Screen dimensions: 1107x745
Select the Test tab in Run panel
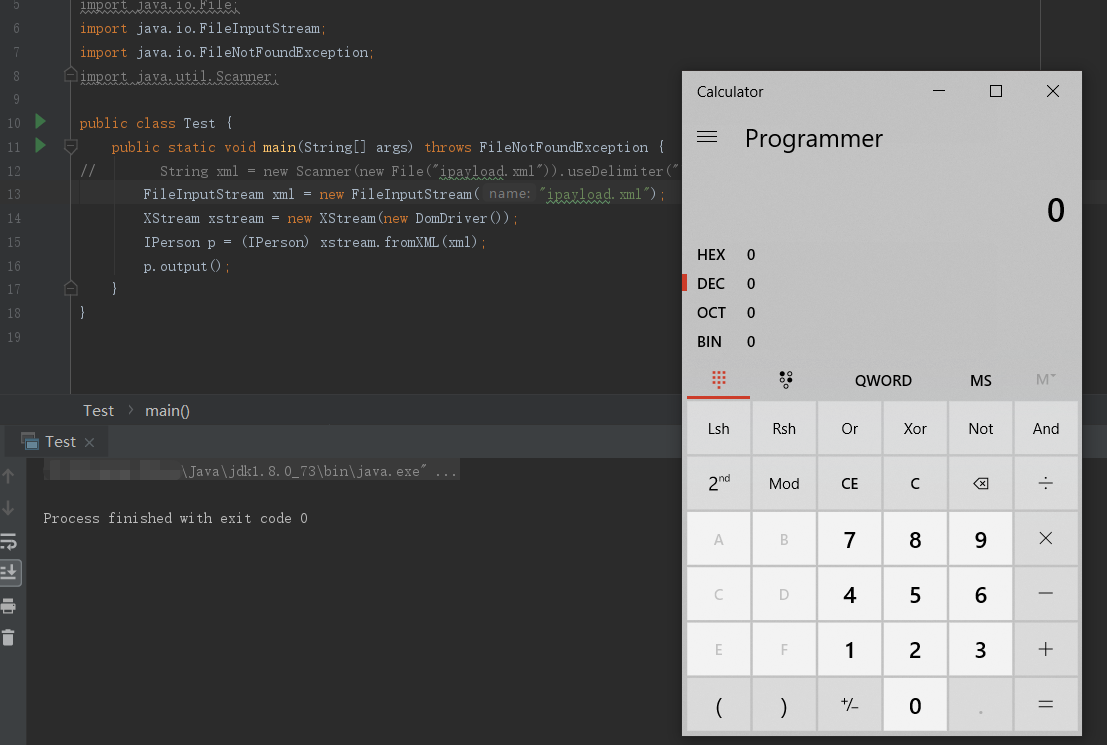60,442
